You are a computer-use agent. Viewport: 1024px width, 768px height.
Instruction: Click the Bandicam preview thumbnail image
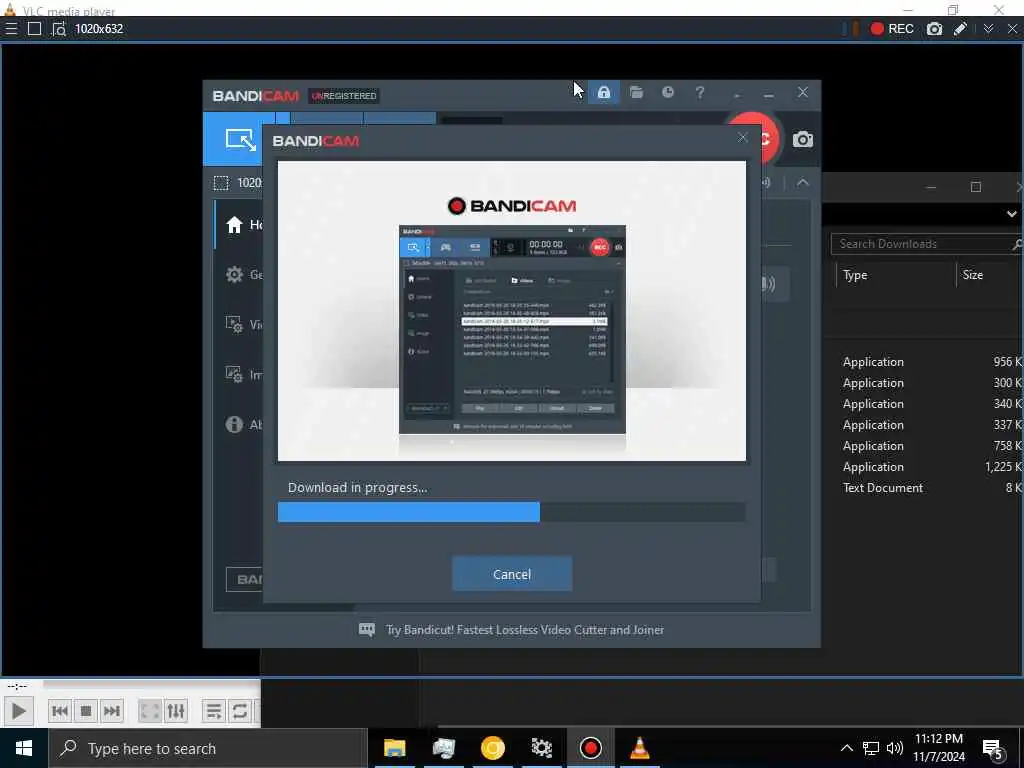[x=512, y=329]
